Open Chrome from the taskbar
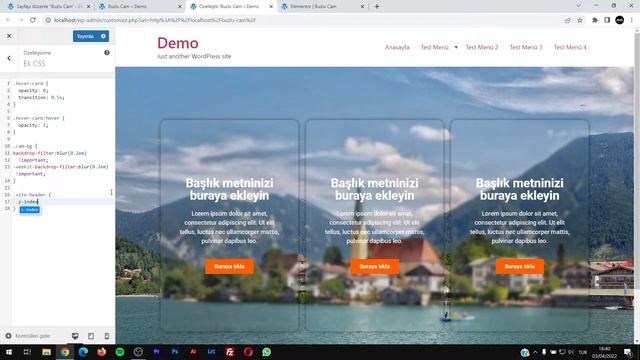The width and height of the screenshot is (640, 360). 65,352
